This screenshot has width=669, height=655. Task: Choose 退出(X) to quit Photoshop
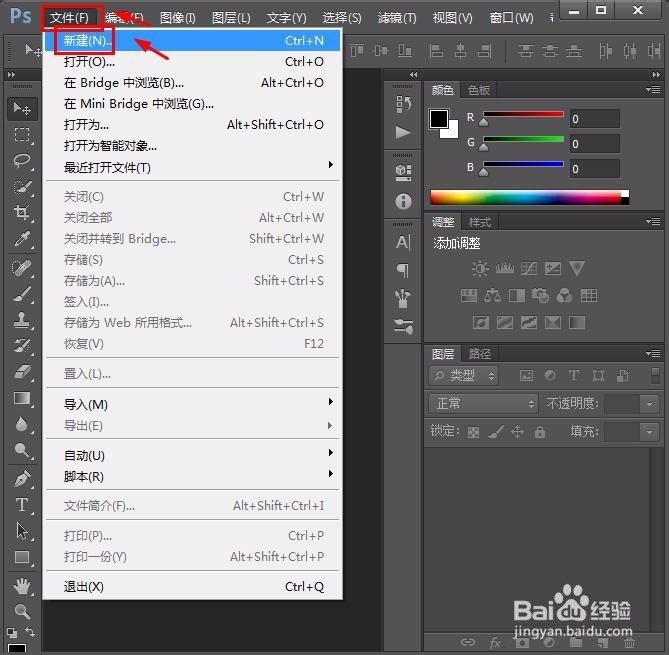tap(193, 586)
